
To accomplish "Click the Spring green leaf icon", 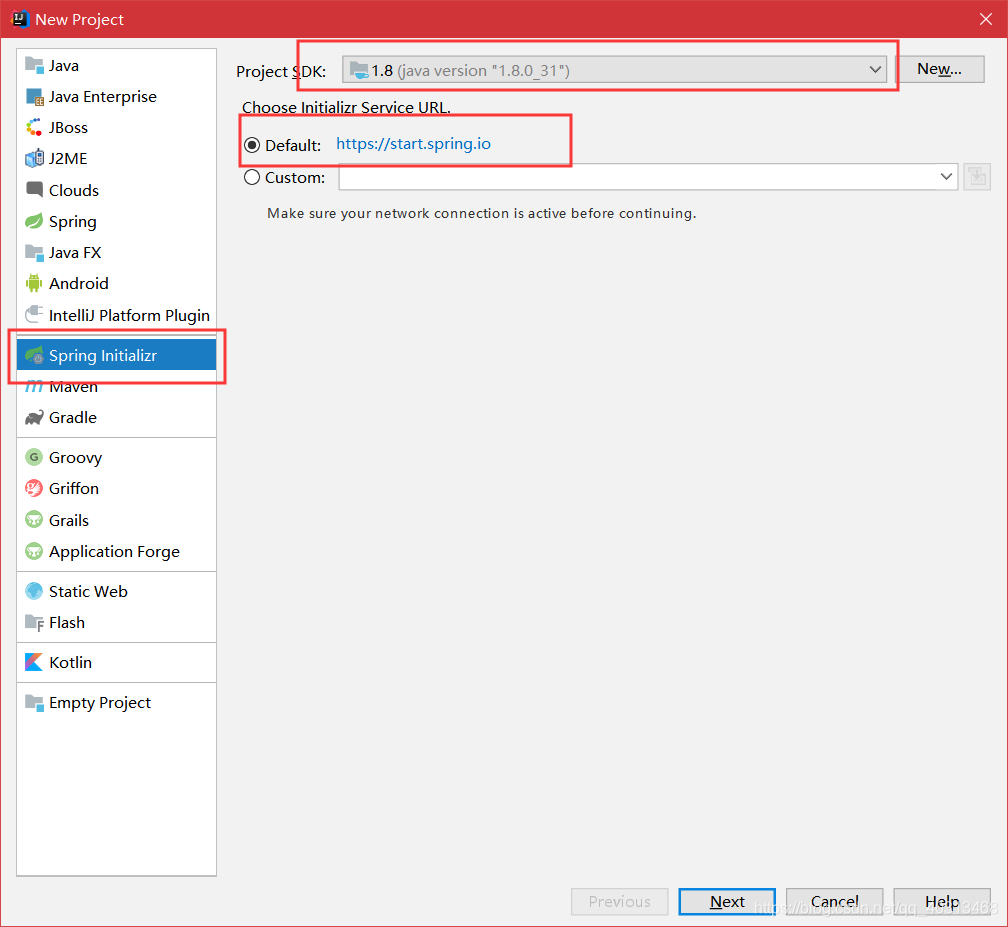I will click(x=34, y=221).
